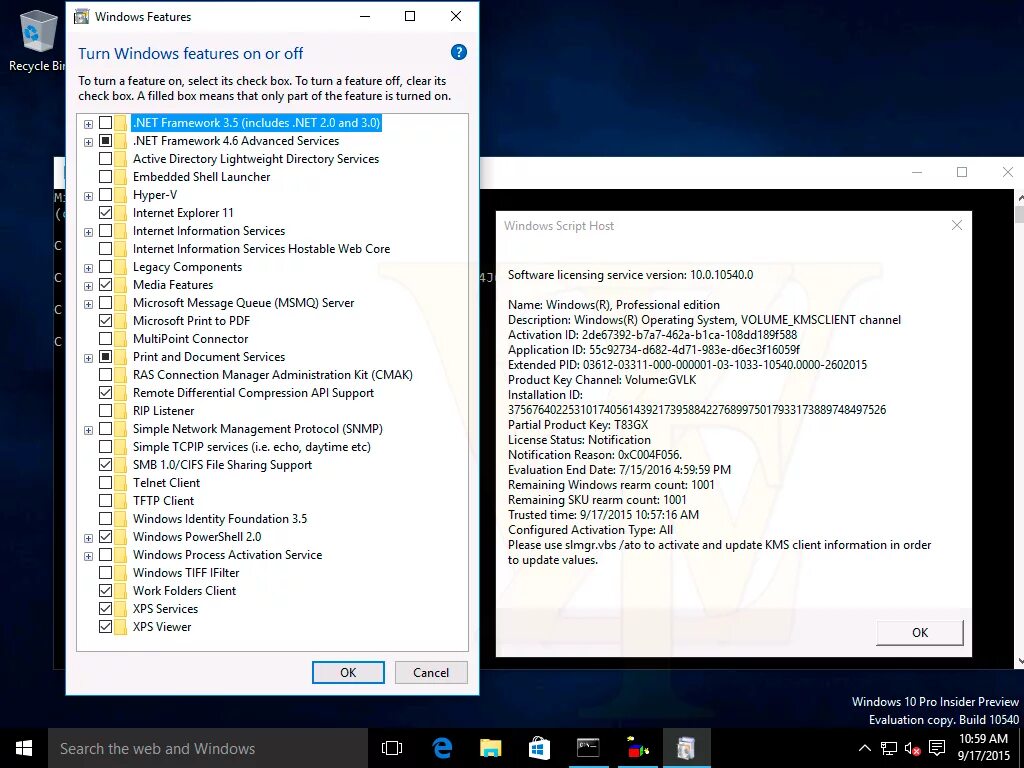The height and width of the screenshot is (768, 1024).
Task: Open the Start menu
Action: pos(24,748)
